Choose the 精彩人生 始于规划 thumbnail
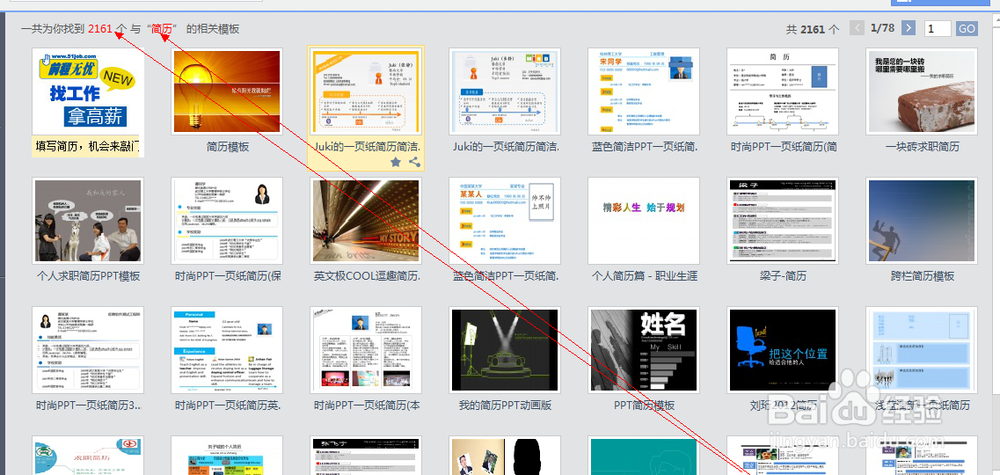The image size is (1000, 475). (x=644, y=221)
